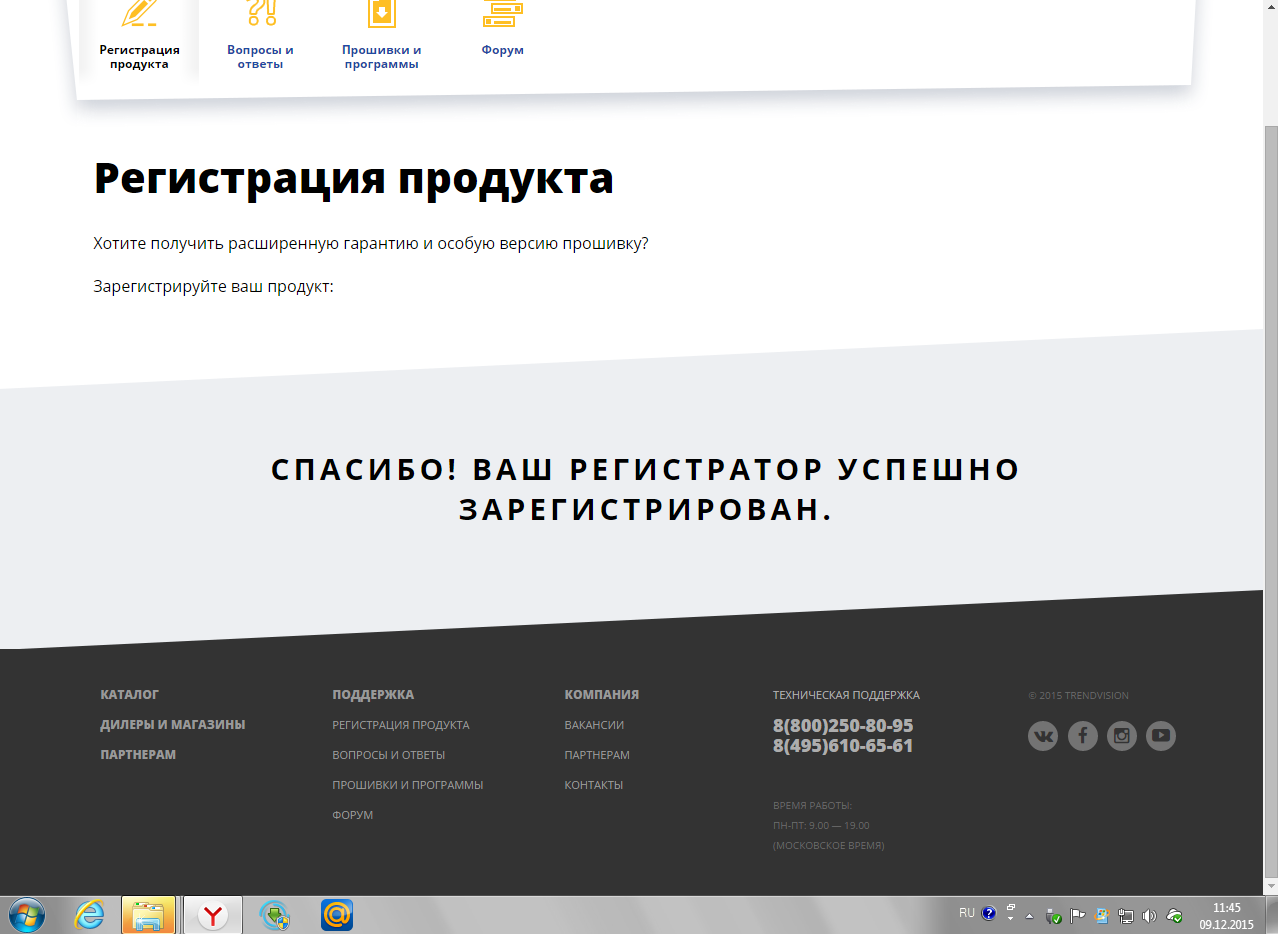Viewport: 1278px width, 934px height.
Task: Click the YouTube icon in footer
Action: 1161,736
